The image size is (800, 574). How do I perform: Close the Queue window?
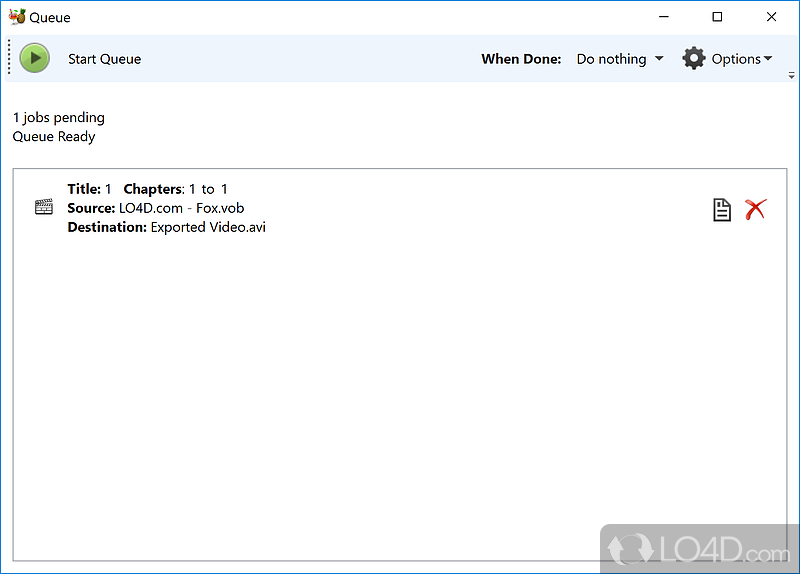tap(771, 17)
